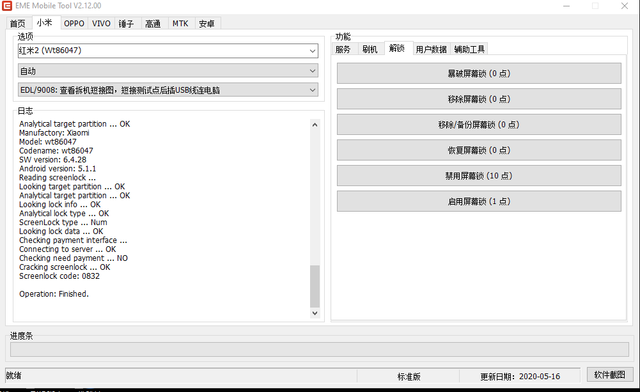Image resolution: width=640 pixels, height=392 pixels.
Task: Click the 软件截图 button
Action: 610,374
